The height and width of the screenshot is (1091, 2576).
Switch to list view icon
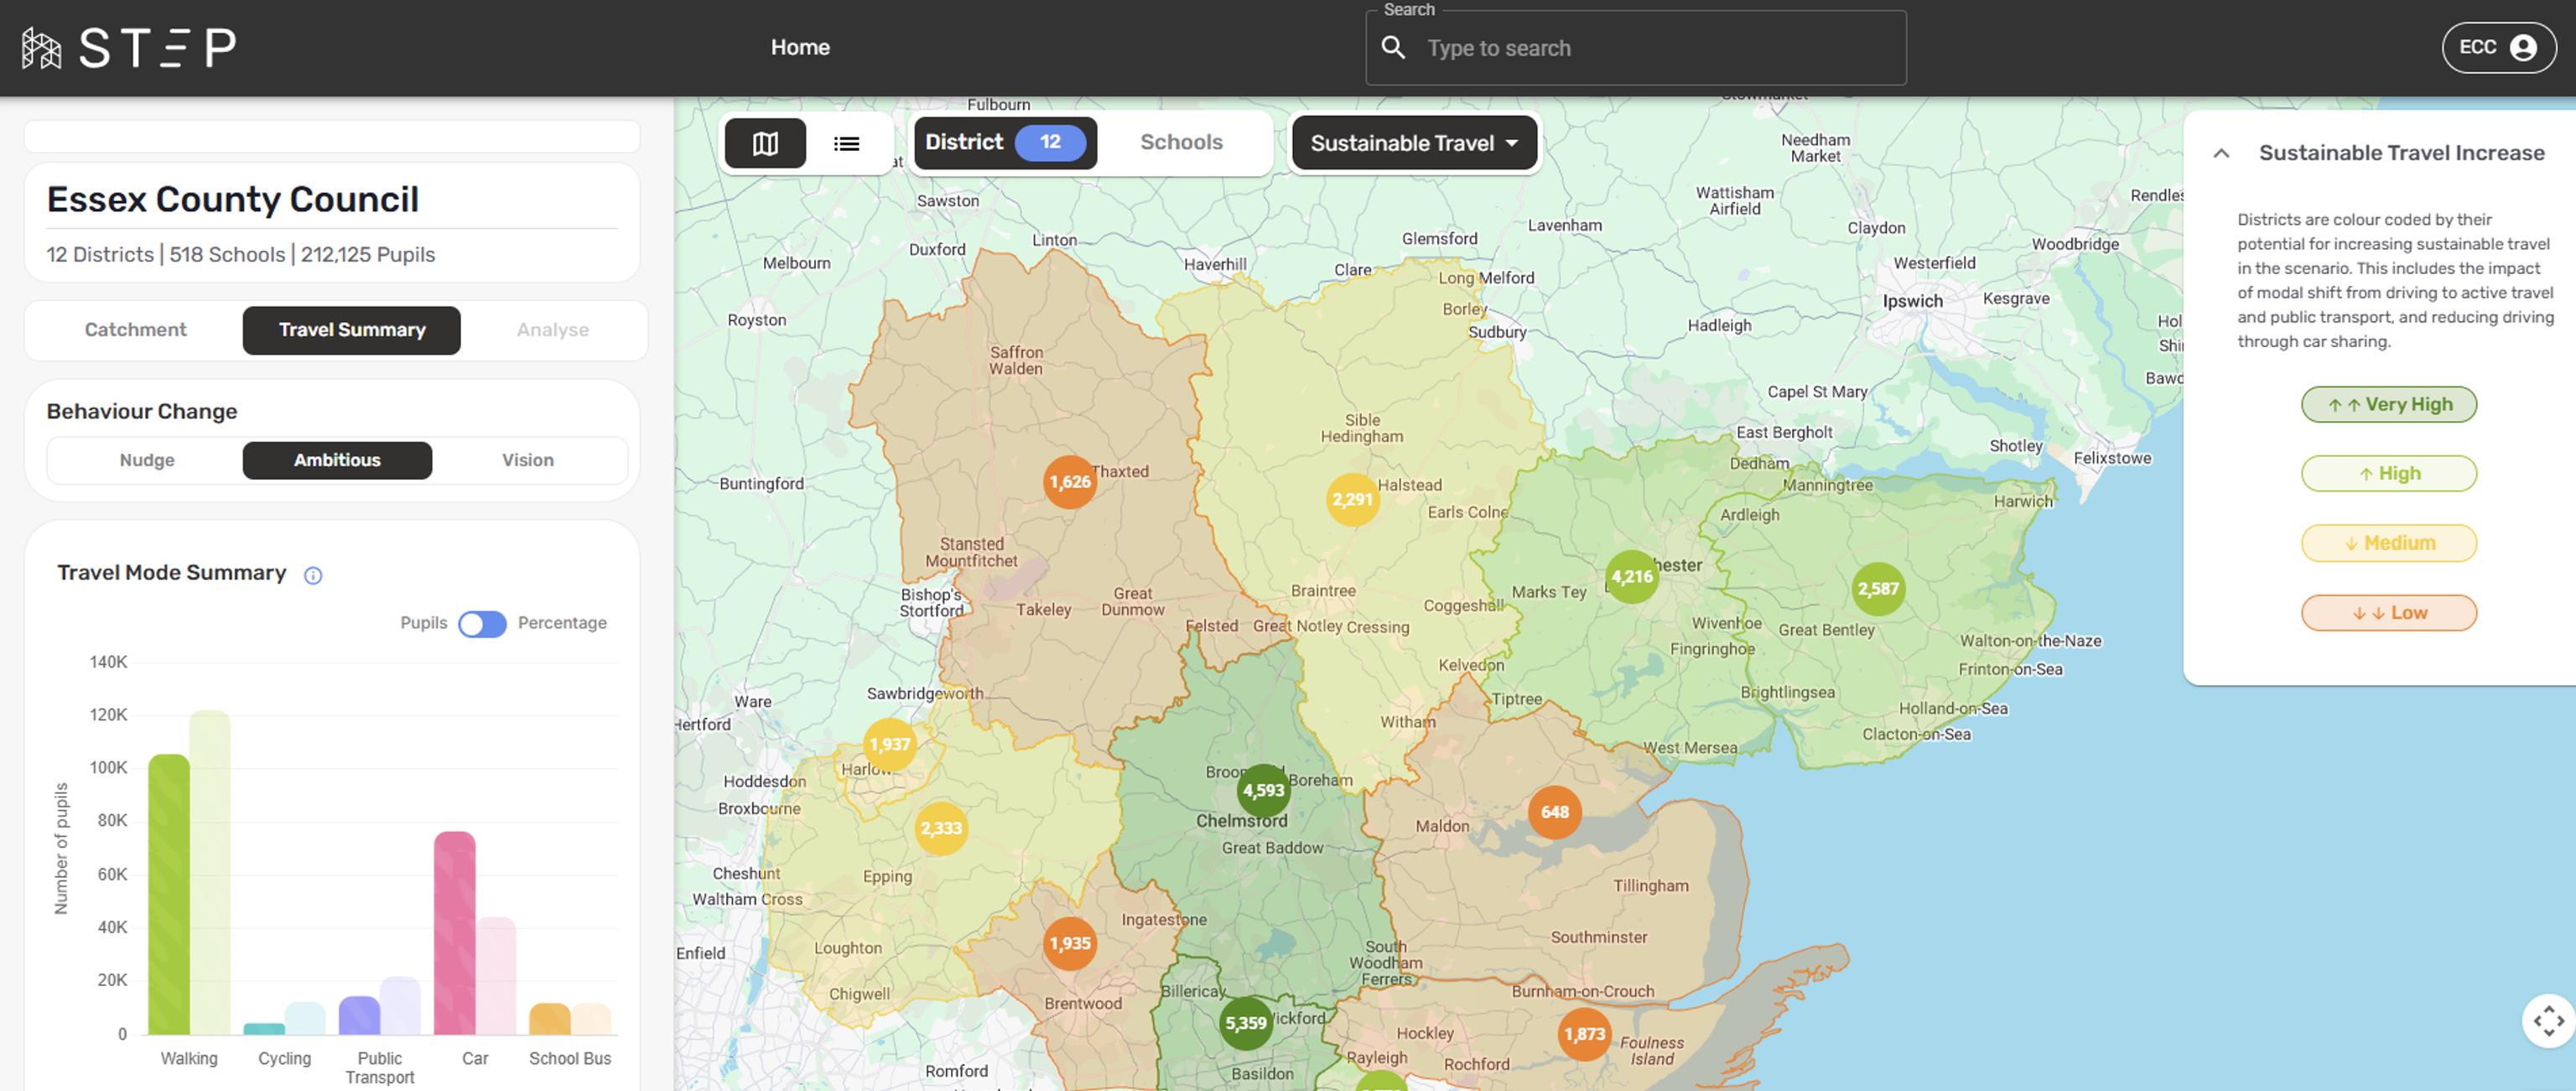846,143
